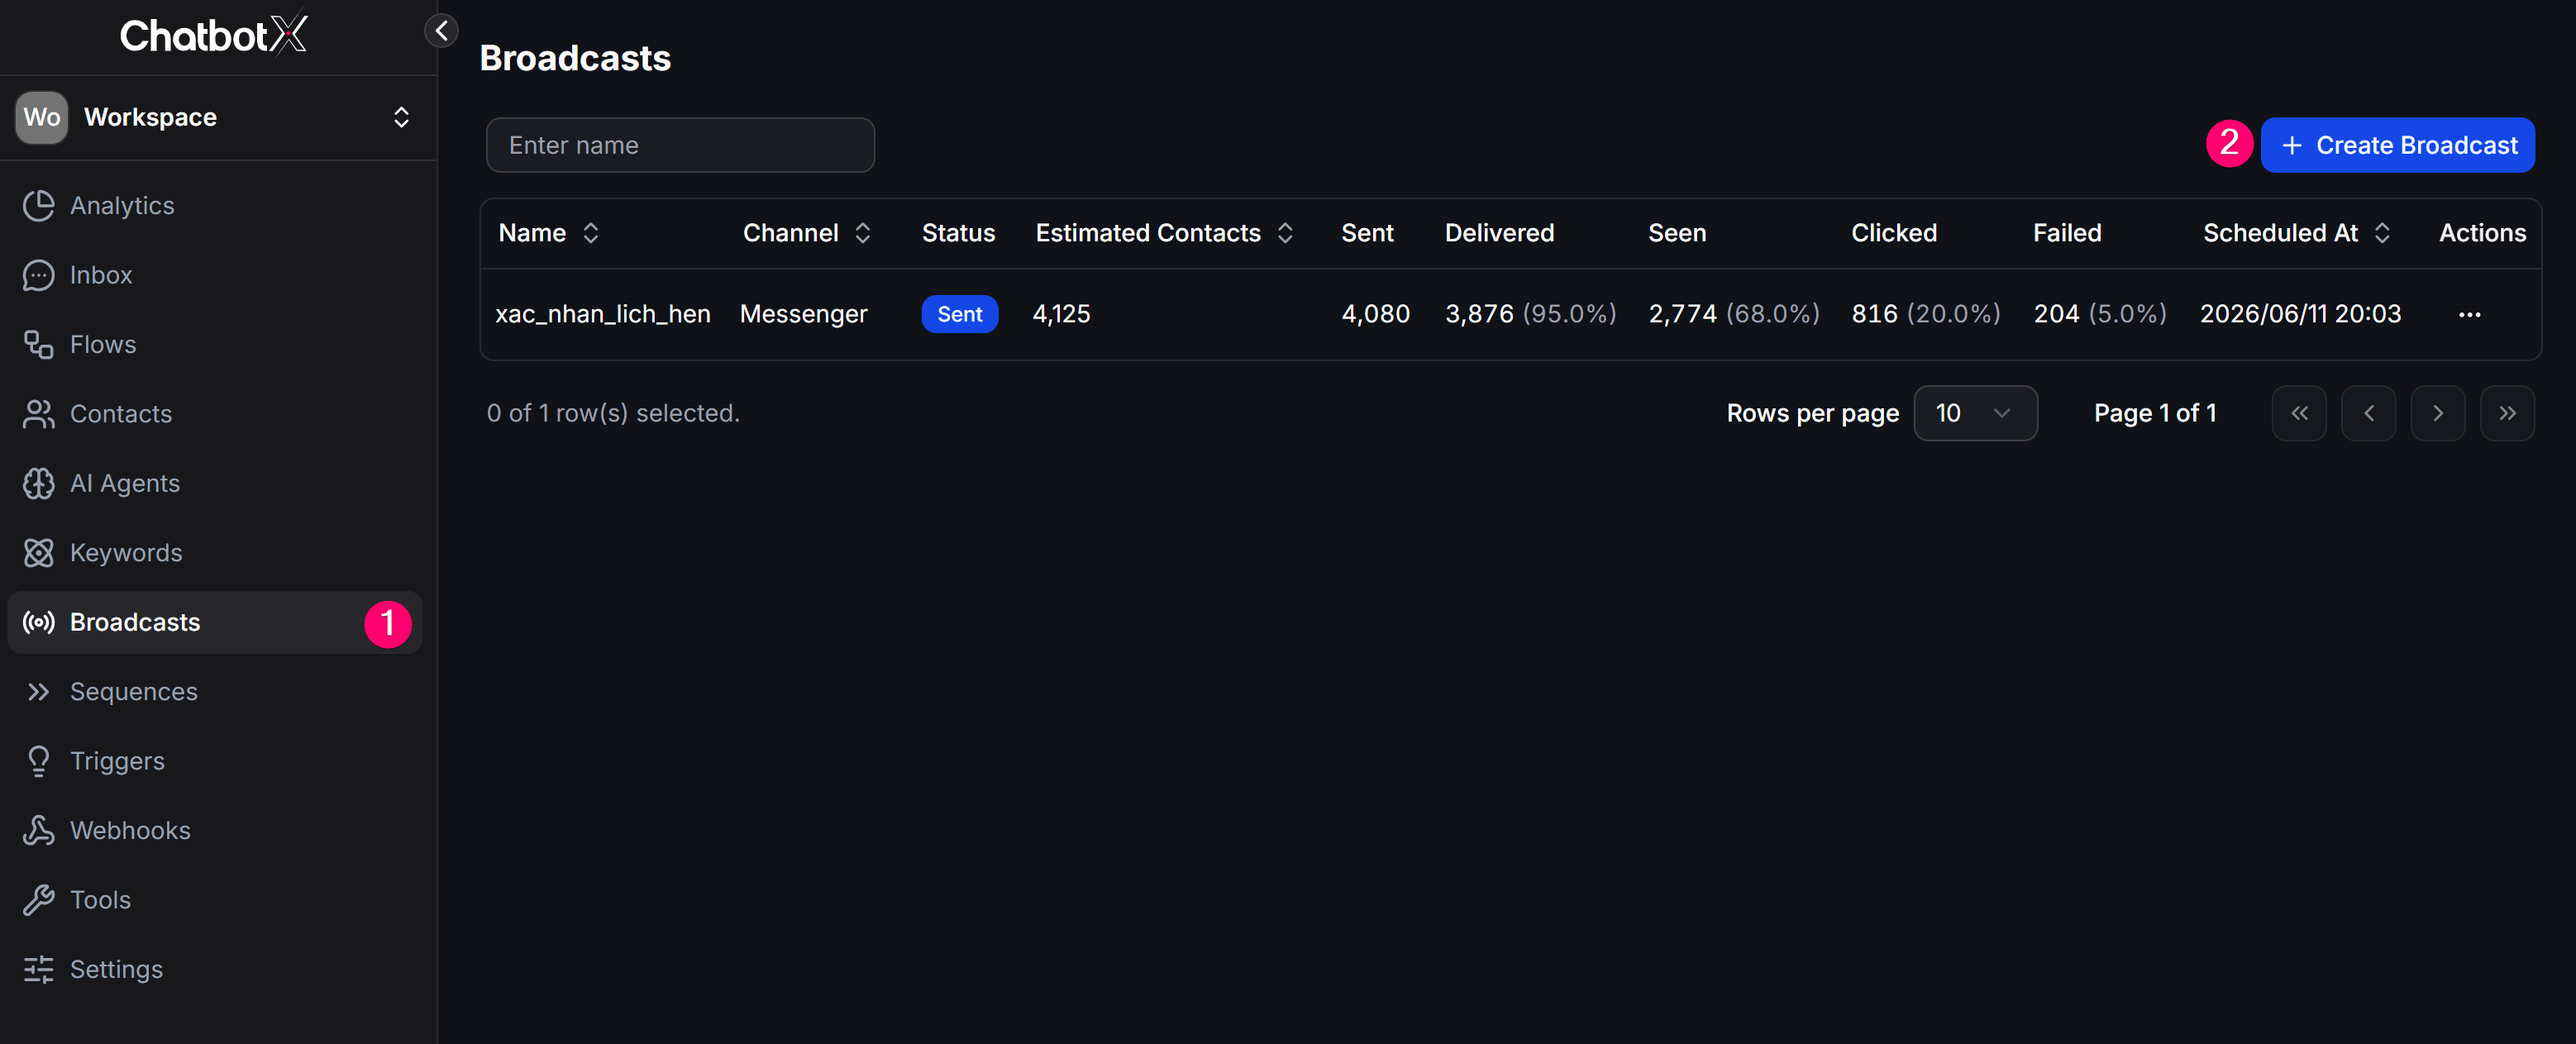Click the 4,125 estimated contacts value

(x=1061, y=314)
